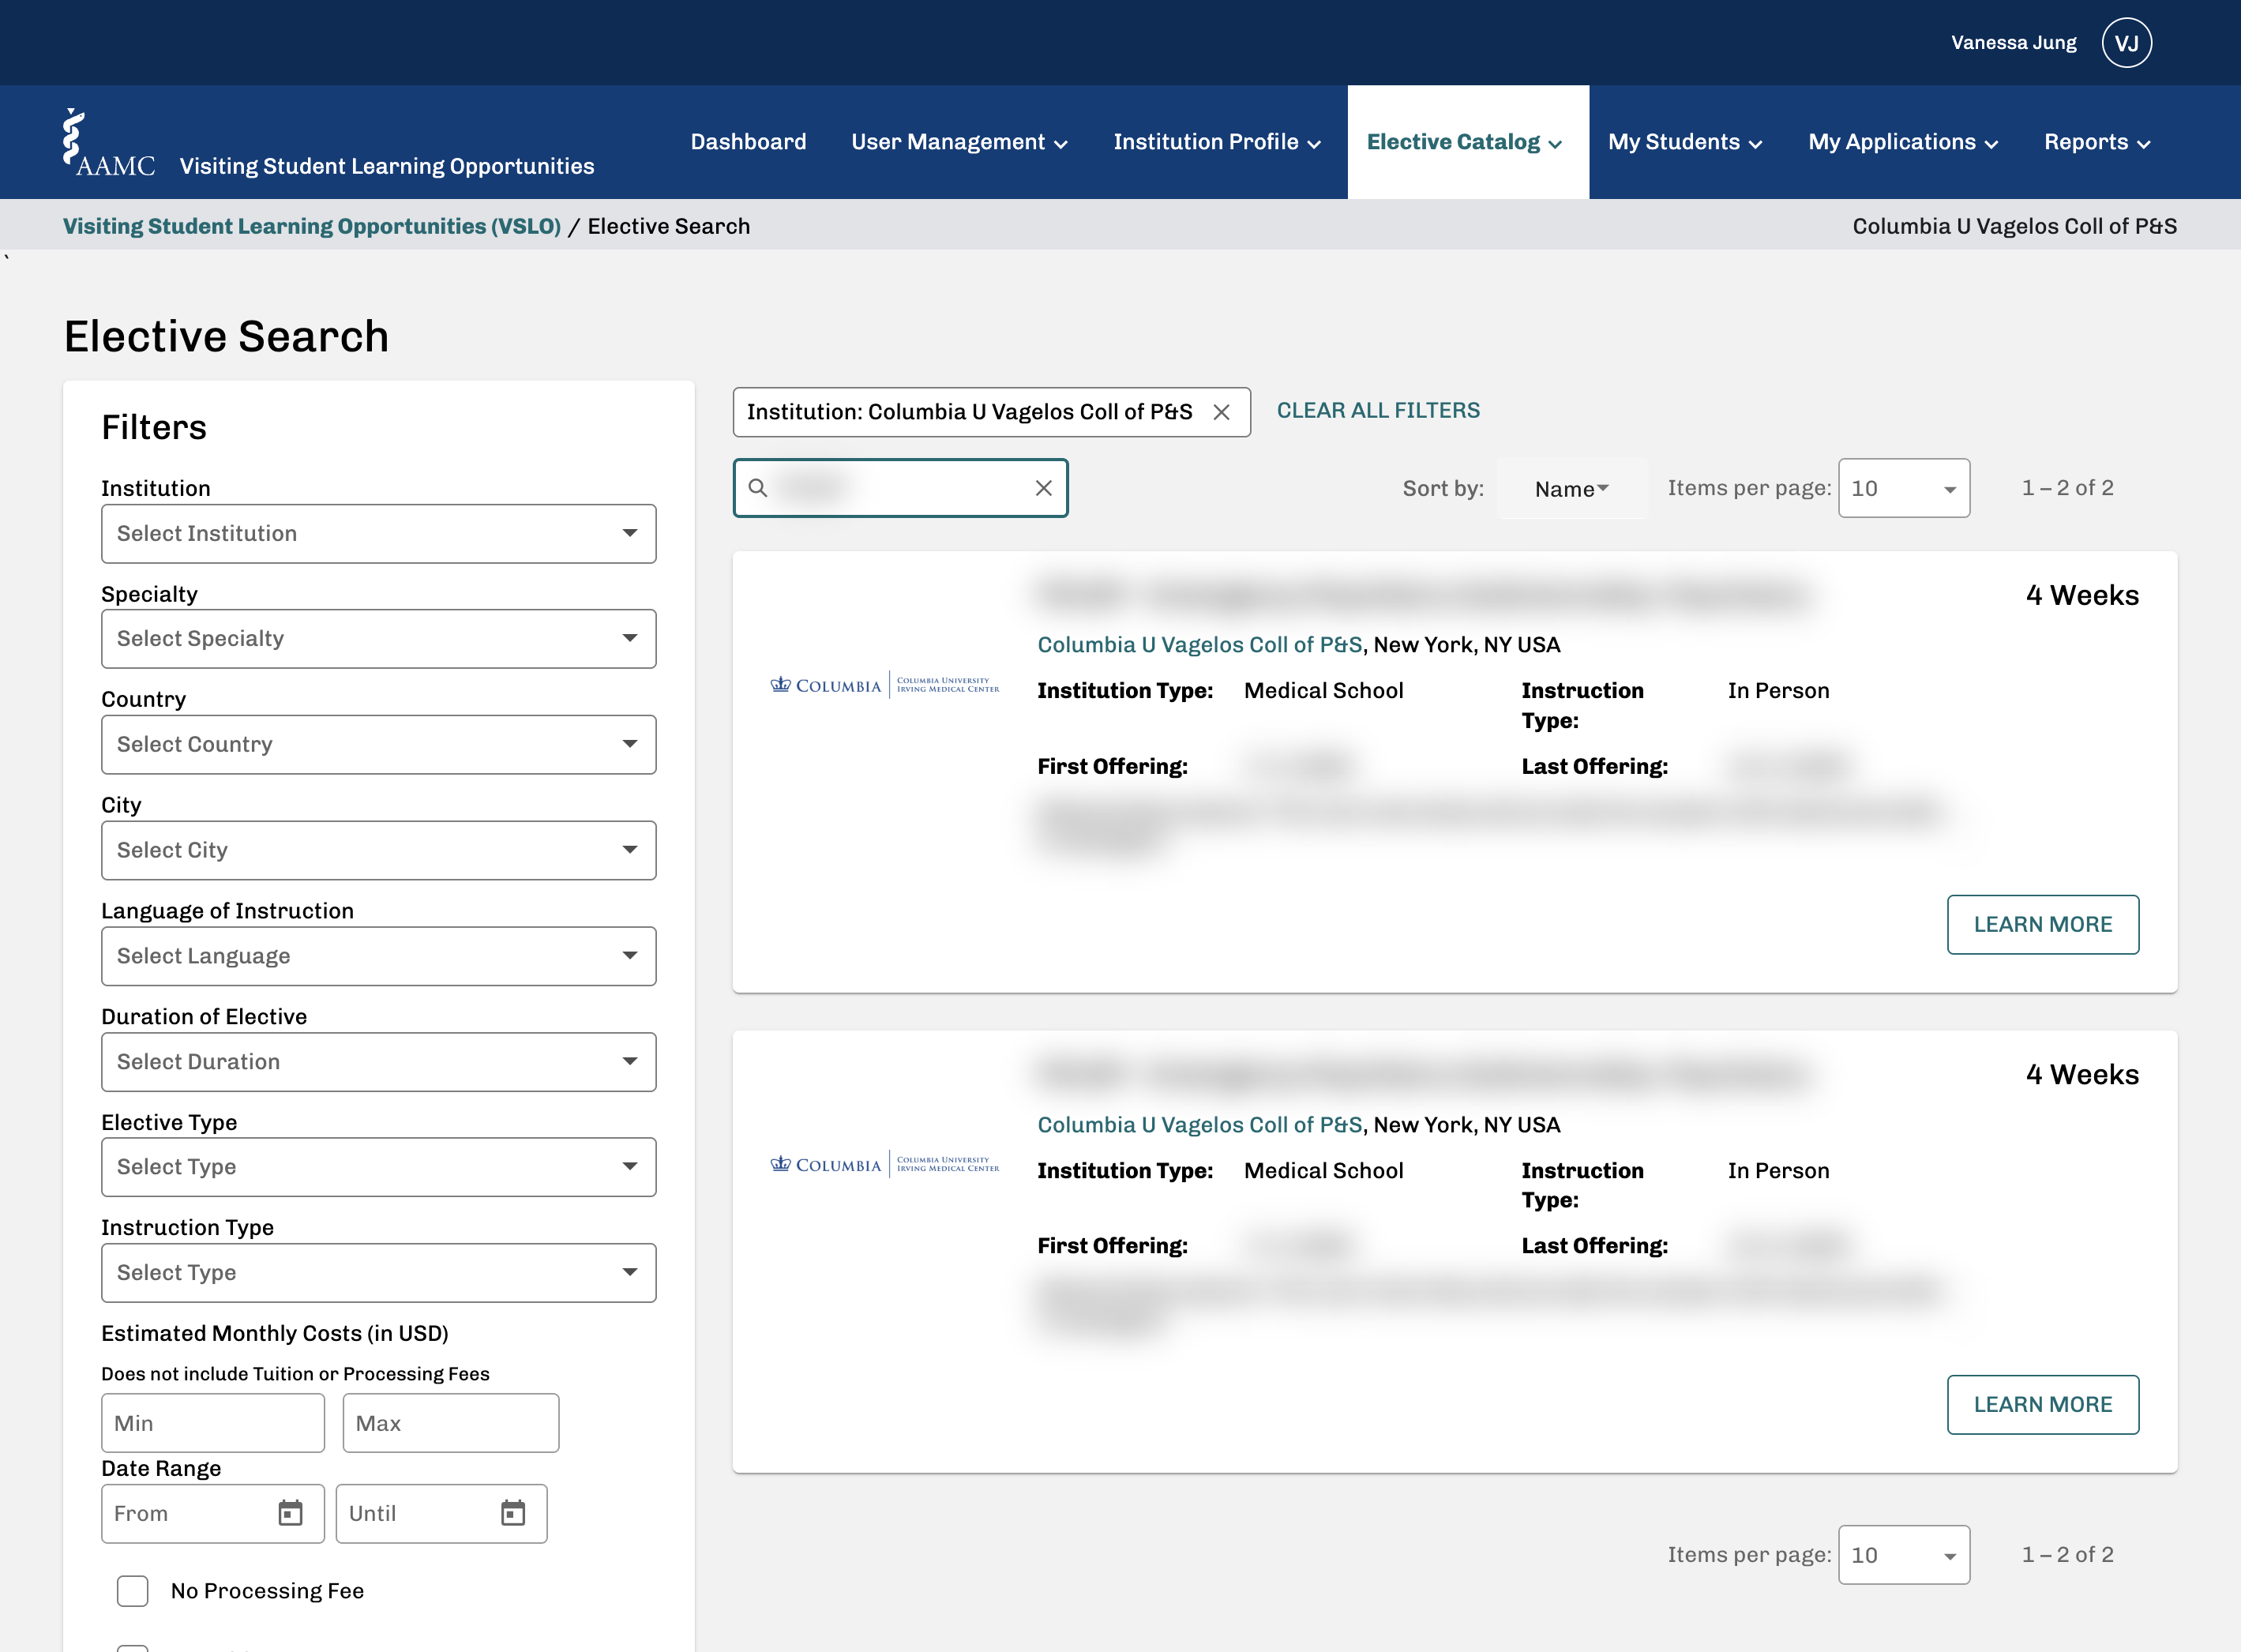Viewport: 2241px width, 1652px height.
Task: Click into the elective search field
Action: 901,488
